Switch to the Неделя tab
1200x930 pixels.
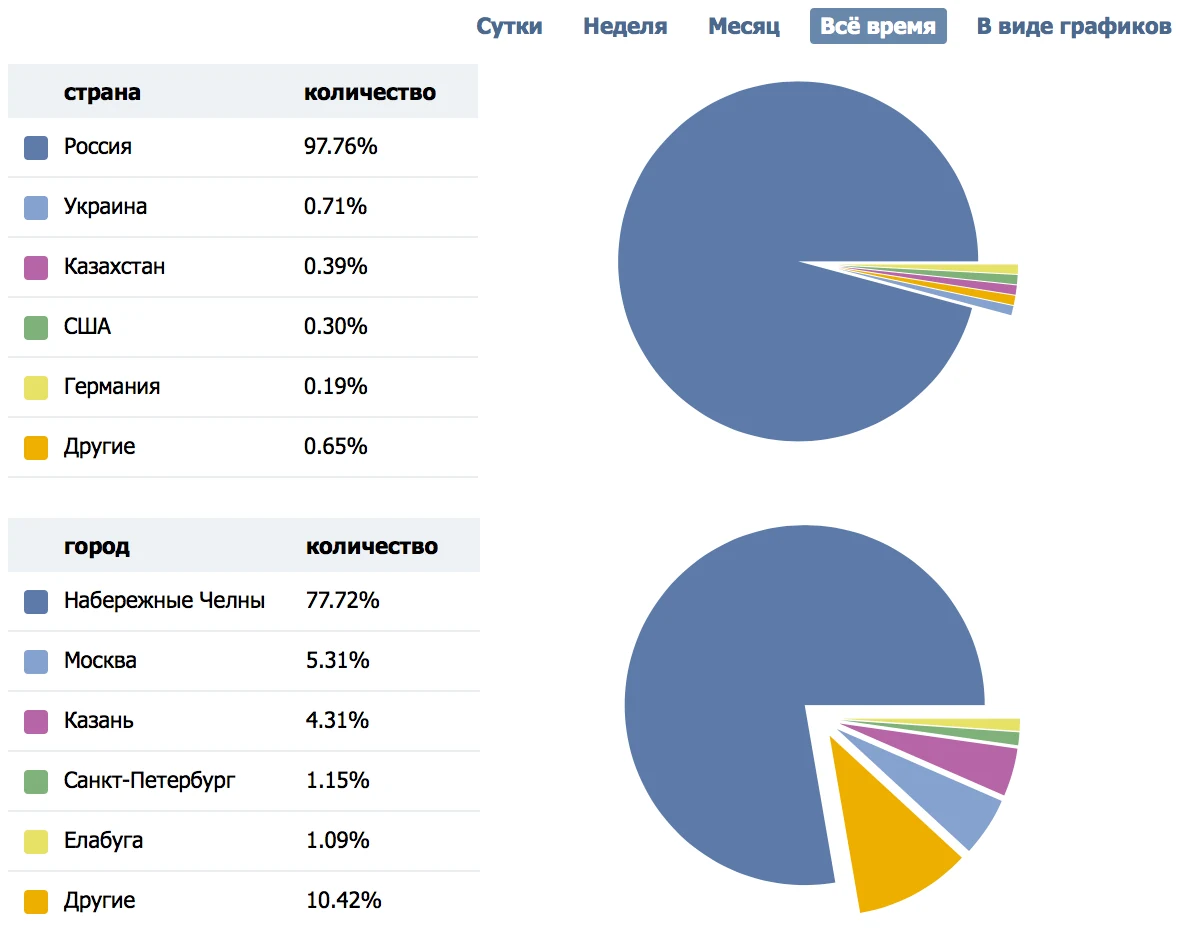tap(625, 26)
